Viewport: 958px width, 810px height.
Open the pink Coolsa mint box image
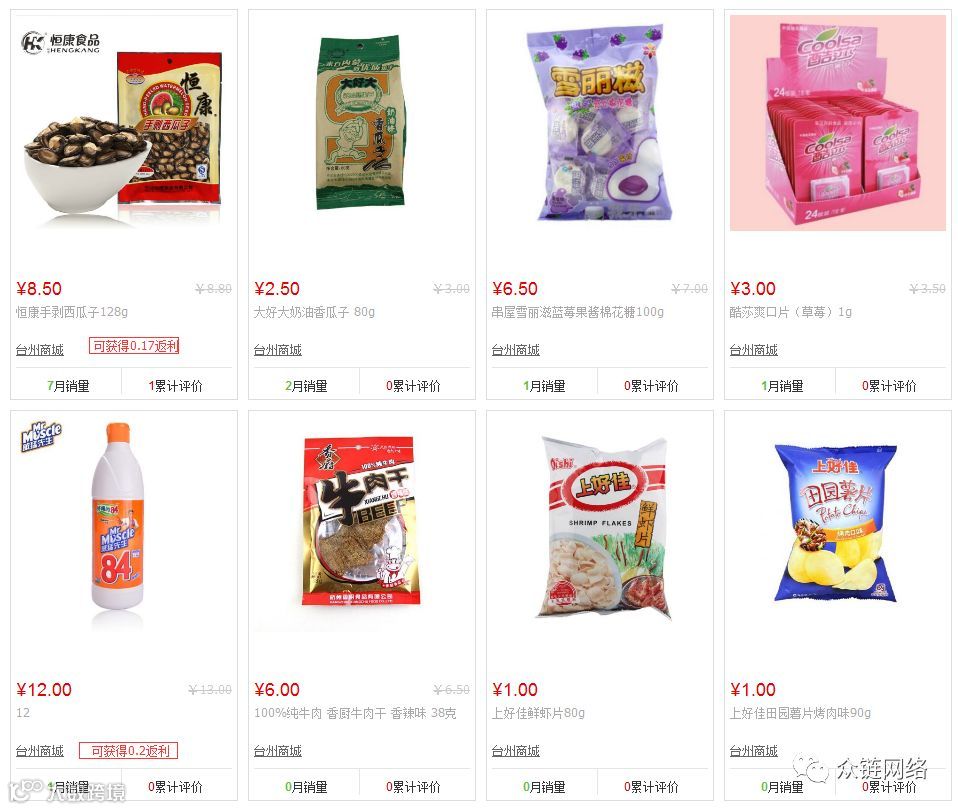tap(838, 123)
